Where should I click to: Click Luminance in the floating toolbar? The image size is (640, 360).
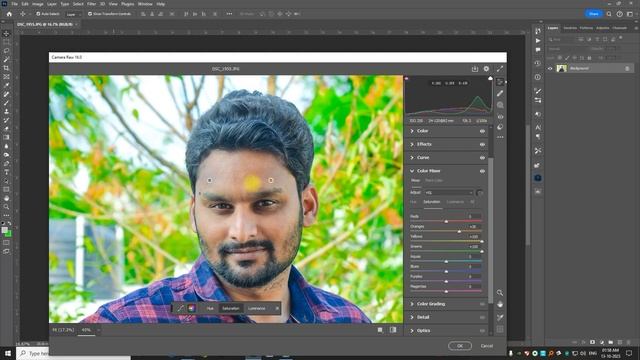point(257,309)
